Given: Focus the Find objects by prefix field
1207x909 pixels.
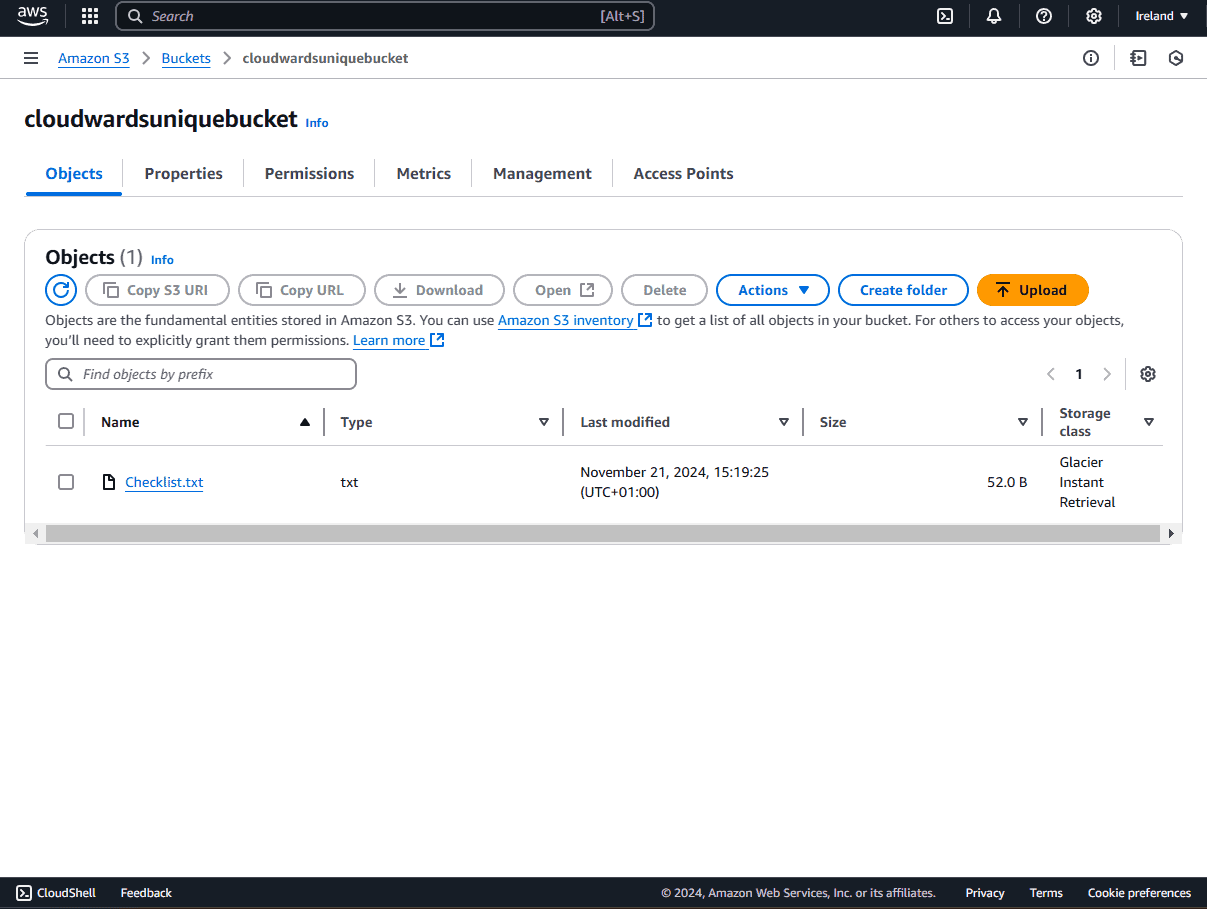Looking at the screenshot, I should click(201, 374).
